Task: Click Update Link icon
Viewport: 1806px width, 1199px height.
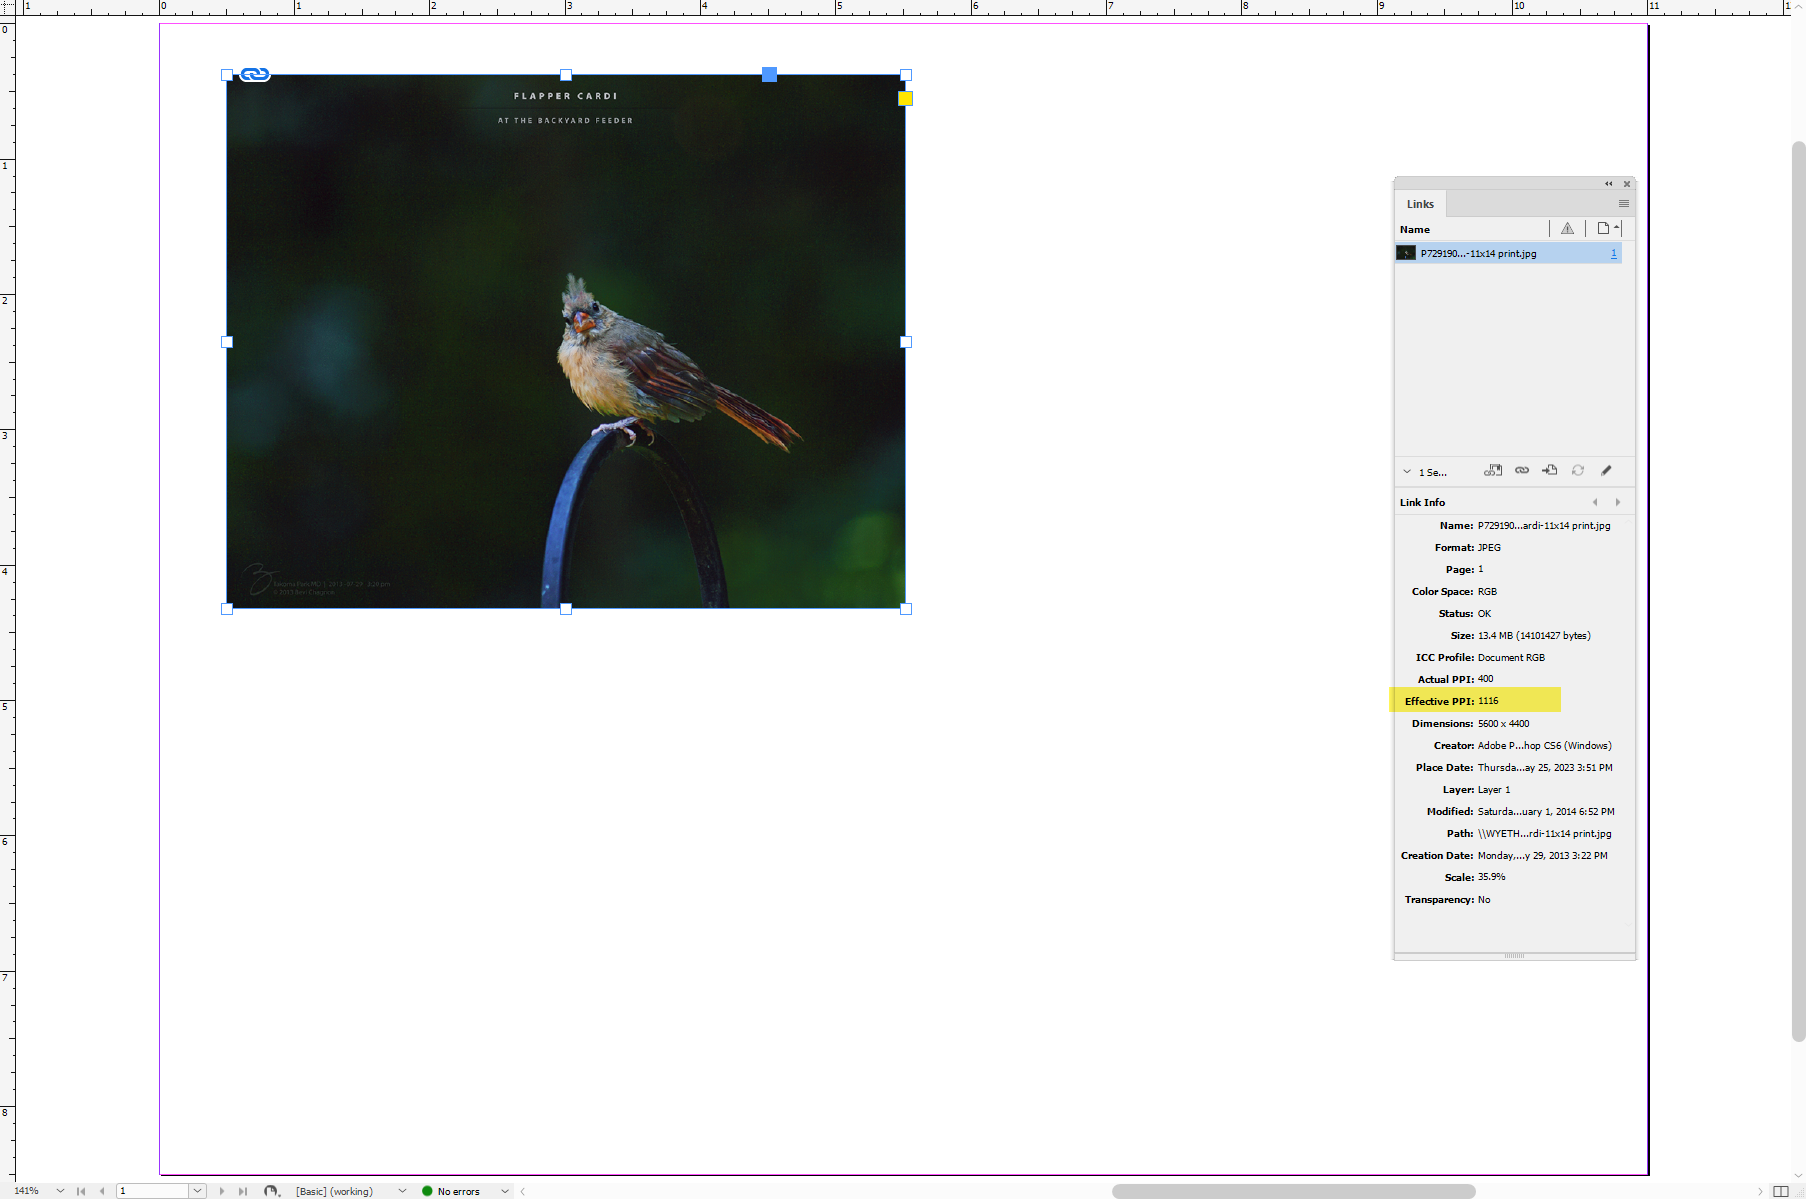Action: (1579, 471)
